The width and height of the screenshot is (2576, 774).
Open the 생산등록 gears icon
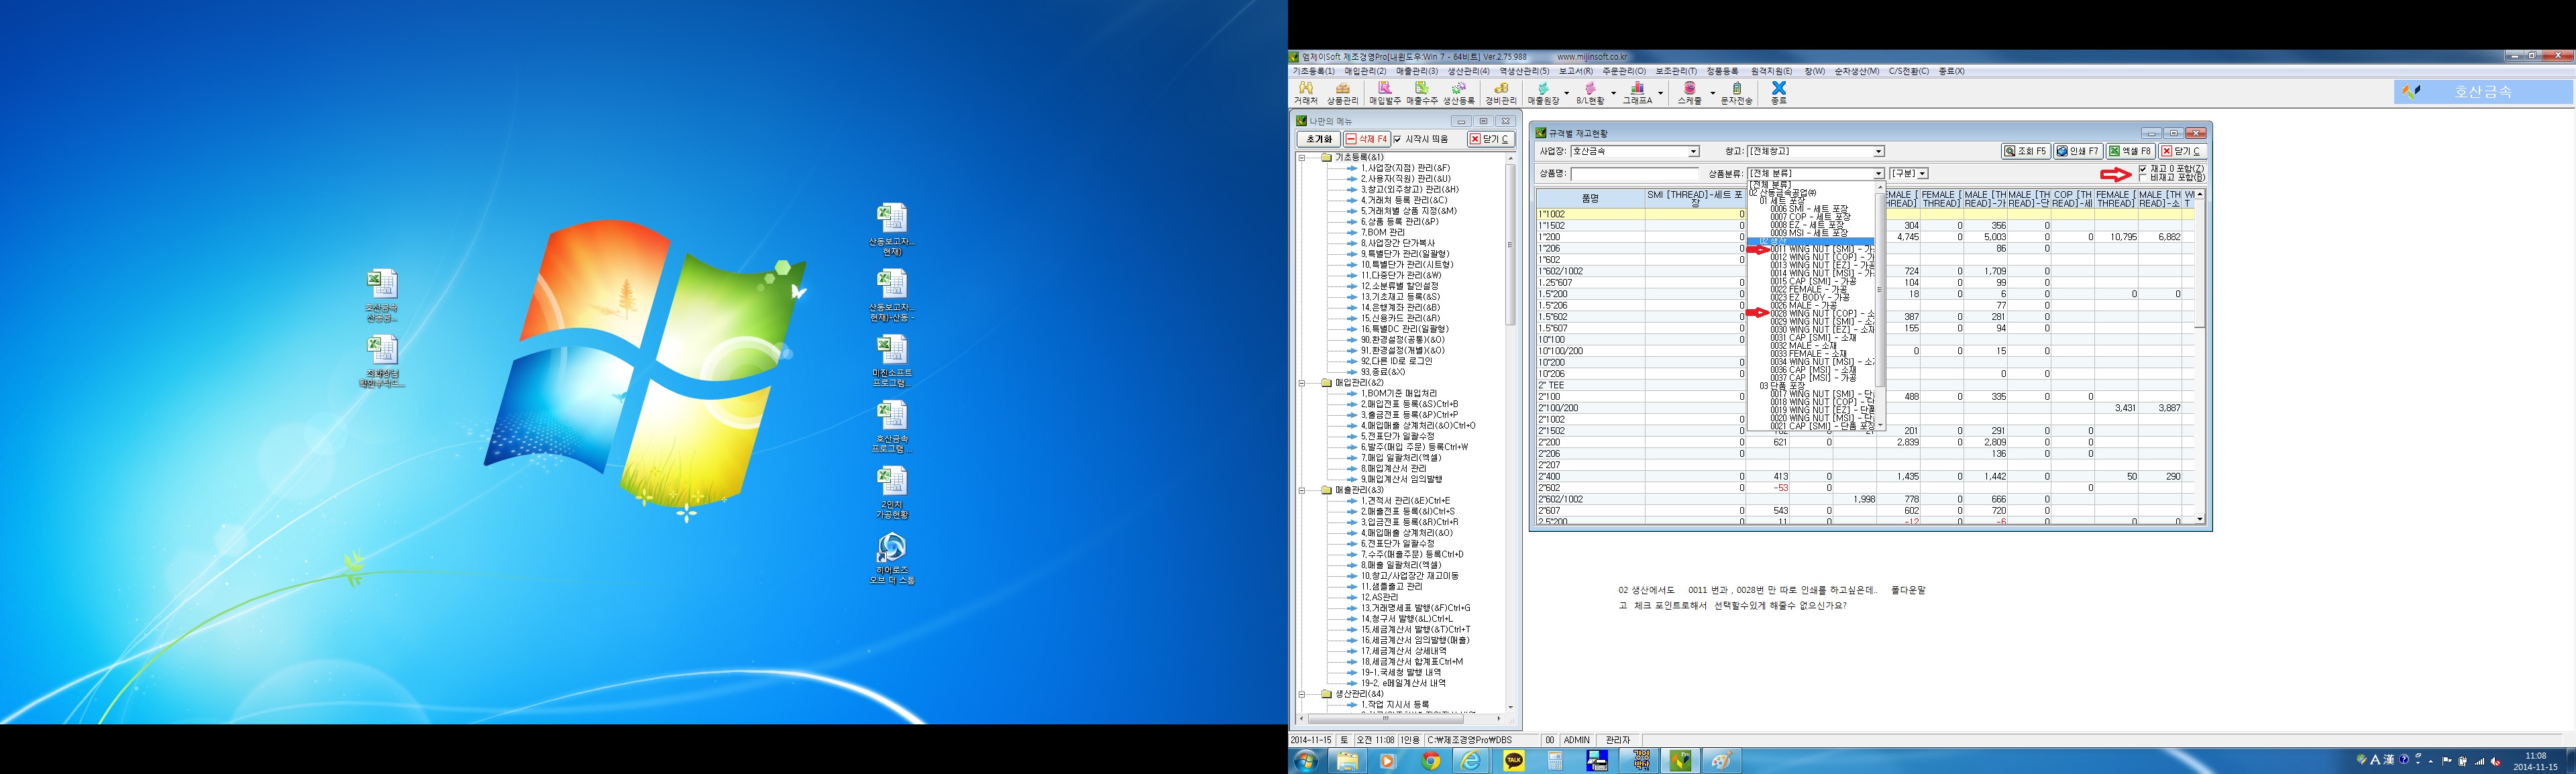click(x=1458, y=93)
